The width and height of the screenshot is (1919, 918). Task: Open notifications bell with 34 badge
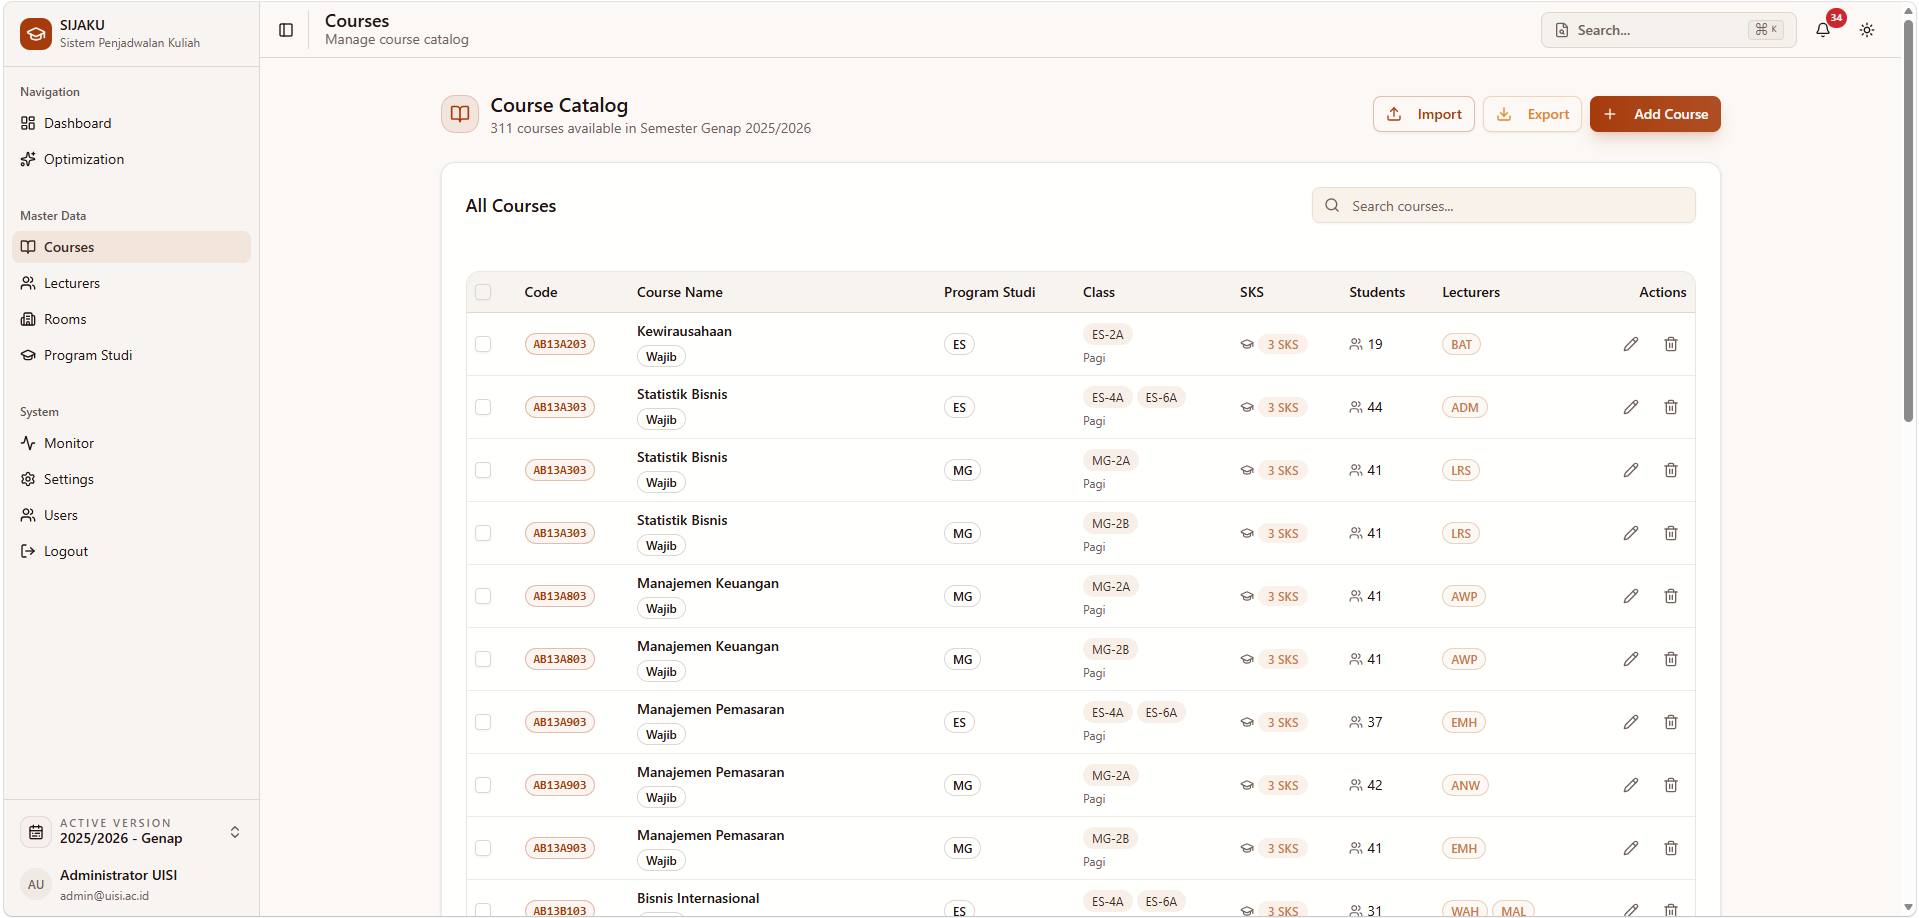point(1823,30)
